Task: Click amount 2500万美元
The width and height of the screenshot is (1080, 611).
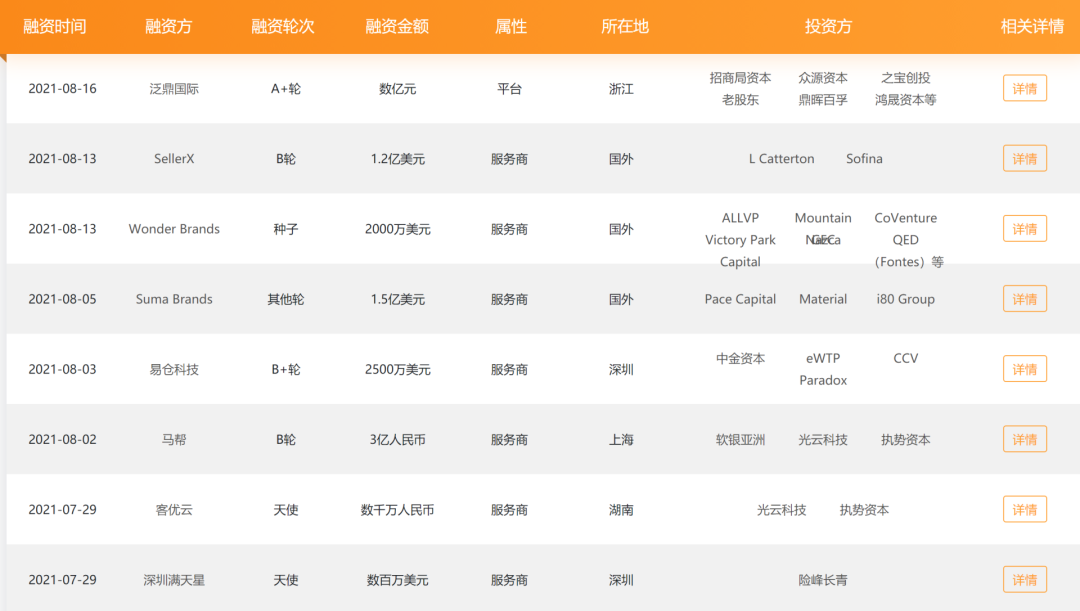Action: [397, 370]
